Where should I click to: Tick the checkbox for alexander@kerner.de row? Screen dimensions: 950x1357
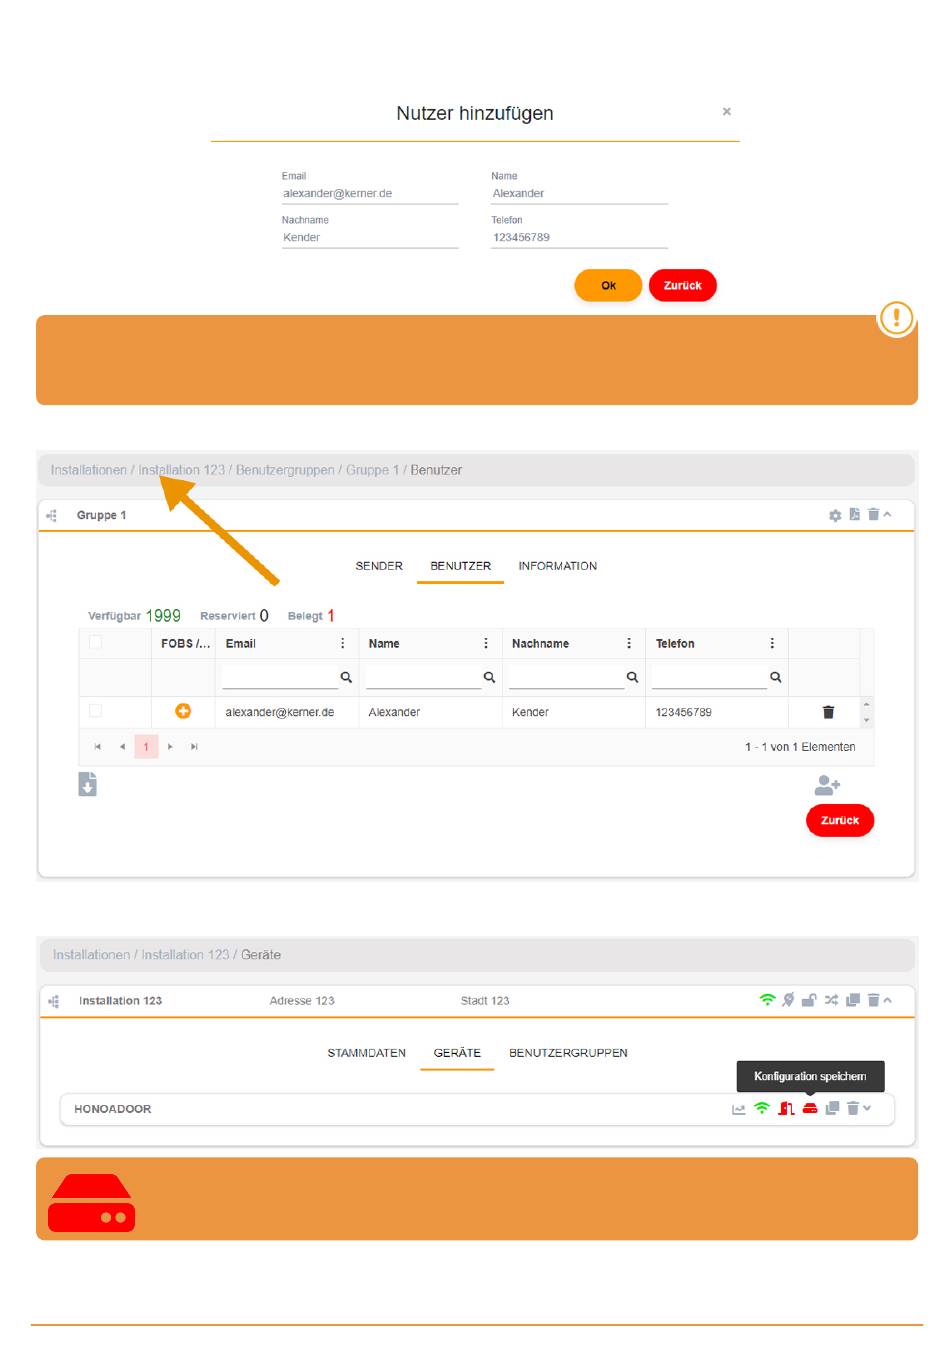tap(96, 711)
